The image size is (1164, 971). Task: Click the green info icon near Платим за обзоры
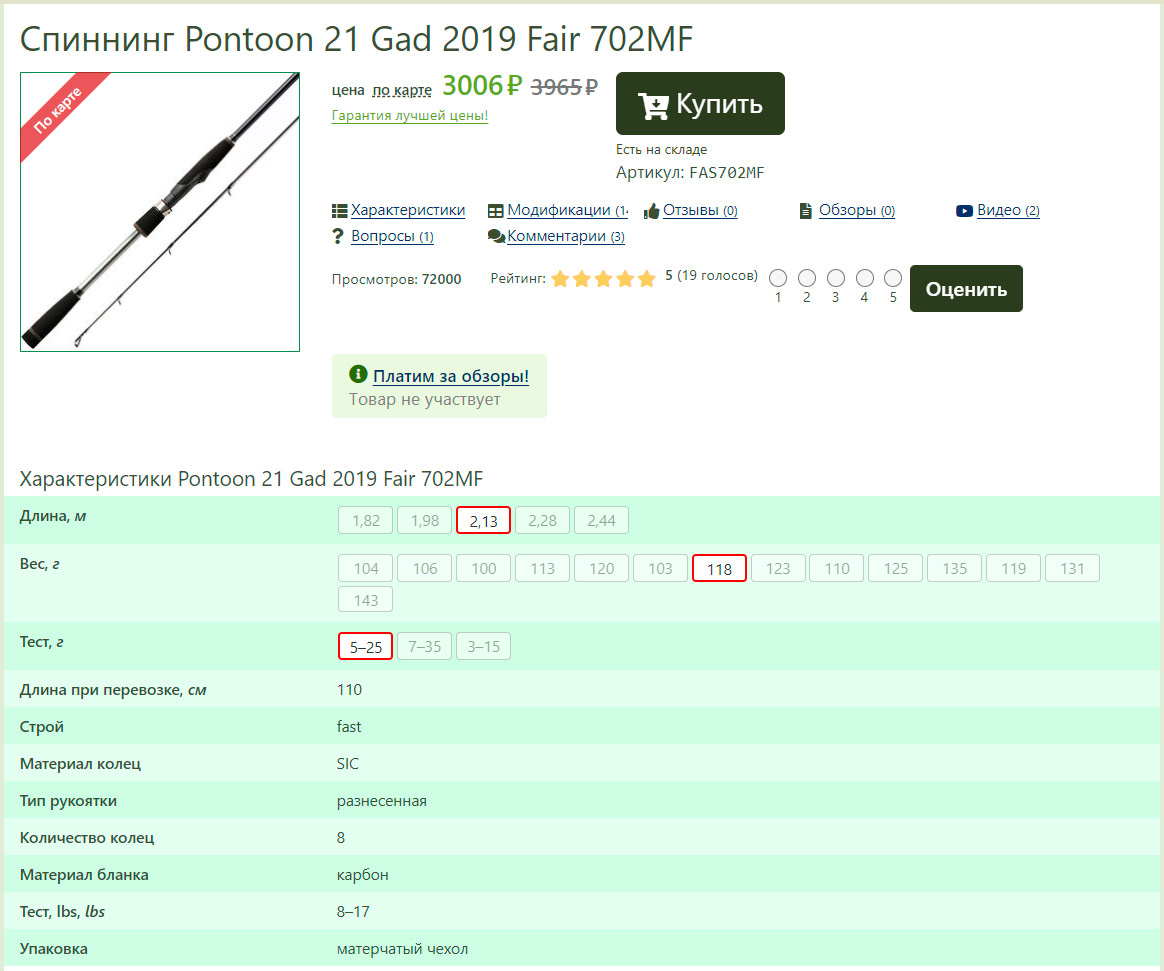(x=358, y=373)
